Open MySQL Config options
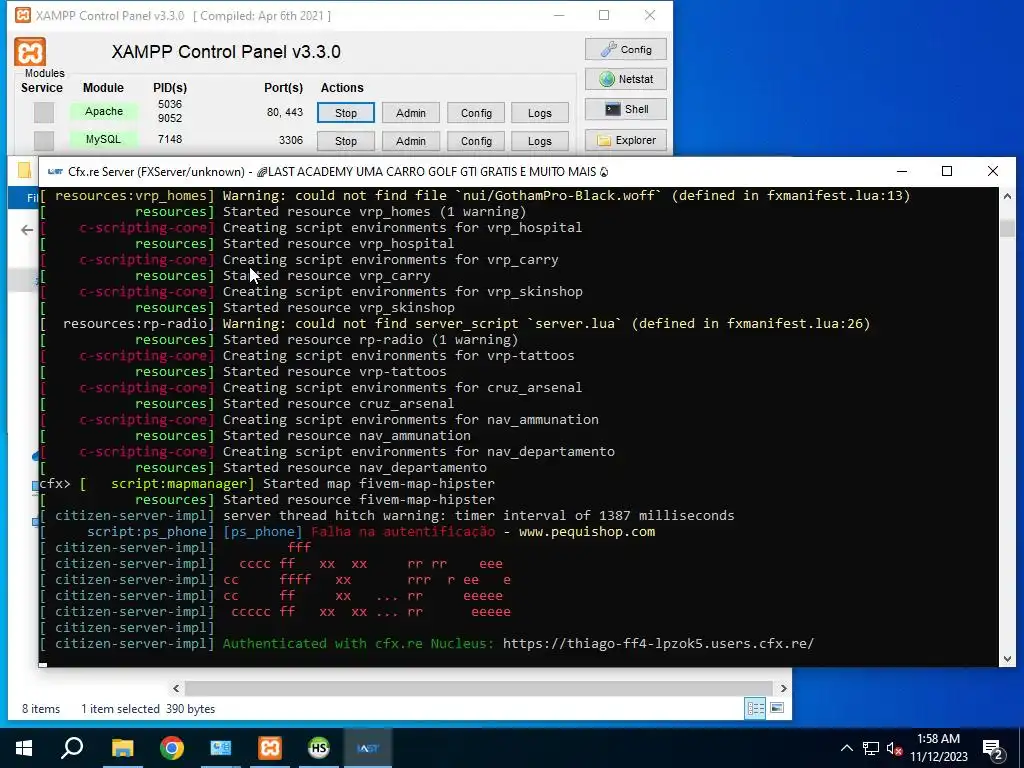1024x768 pixels. 476,141
